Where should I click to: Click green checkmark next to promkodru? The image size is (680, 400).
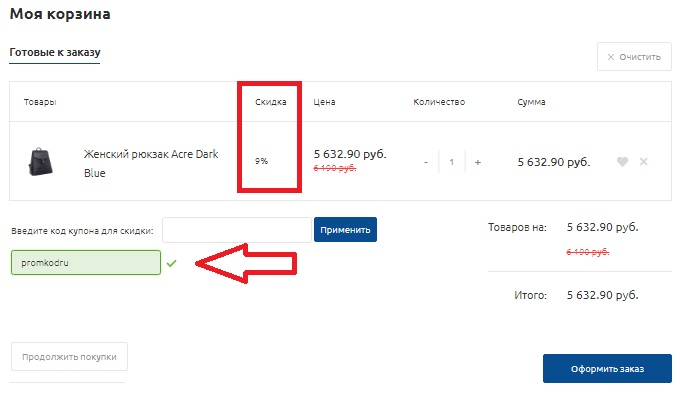(x=172, y=263)
